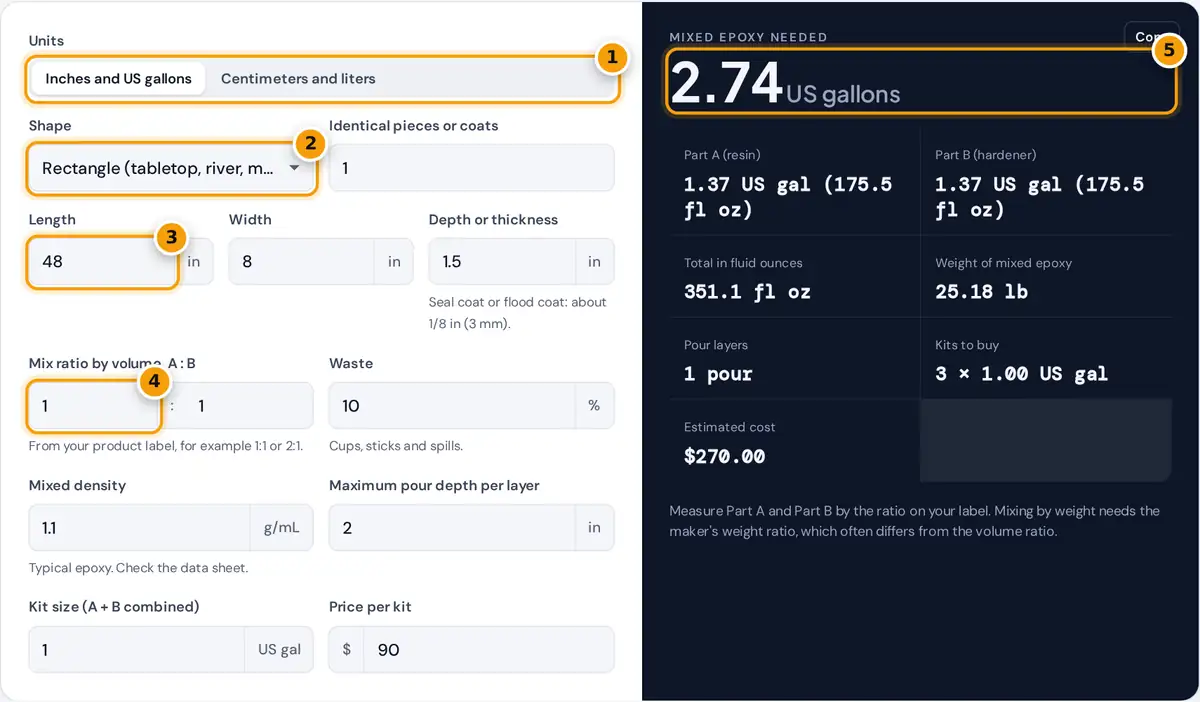Click the 351.1 fl oz total
1200x702 pixels.
747,292
